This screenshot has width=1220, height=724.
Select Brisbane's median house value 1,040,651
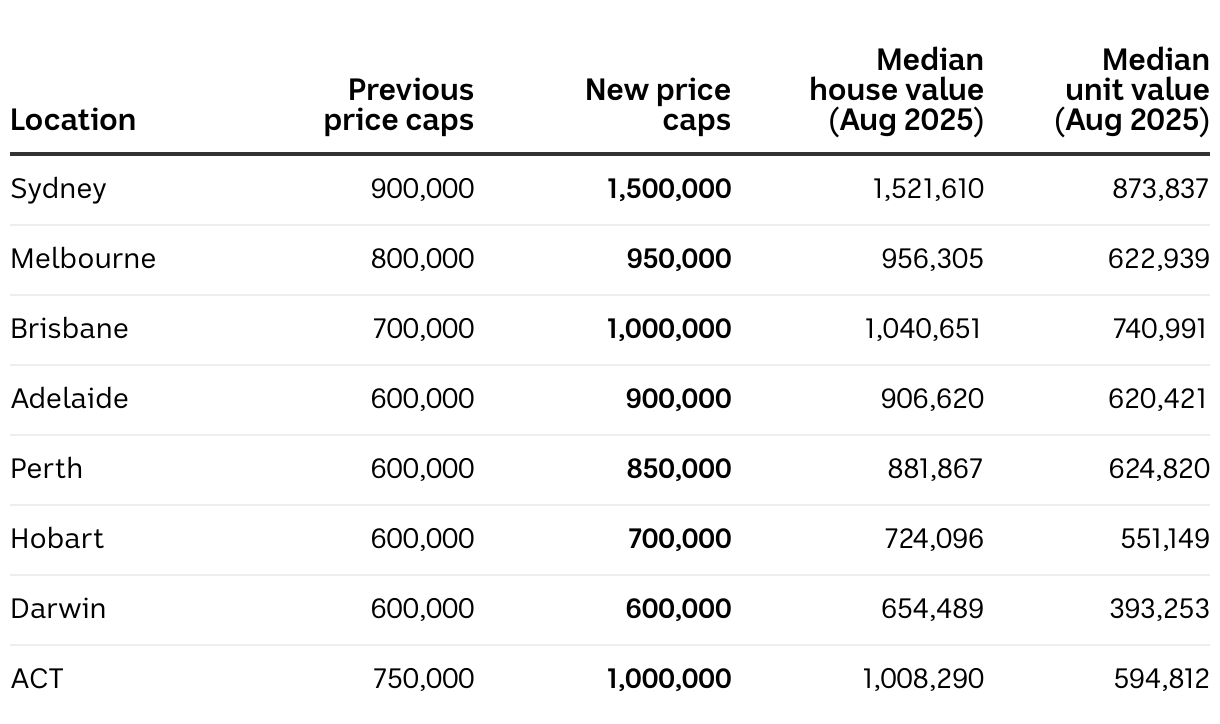point(923,329)
